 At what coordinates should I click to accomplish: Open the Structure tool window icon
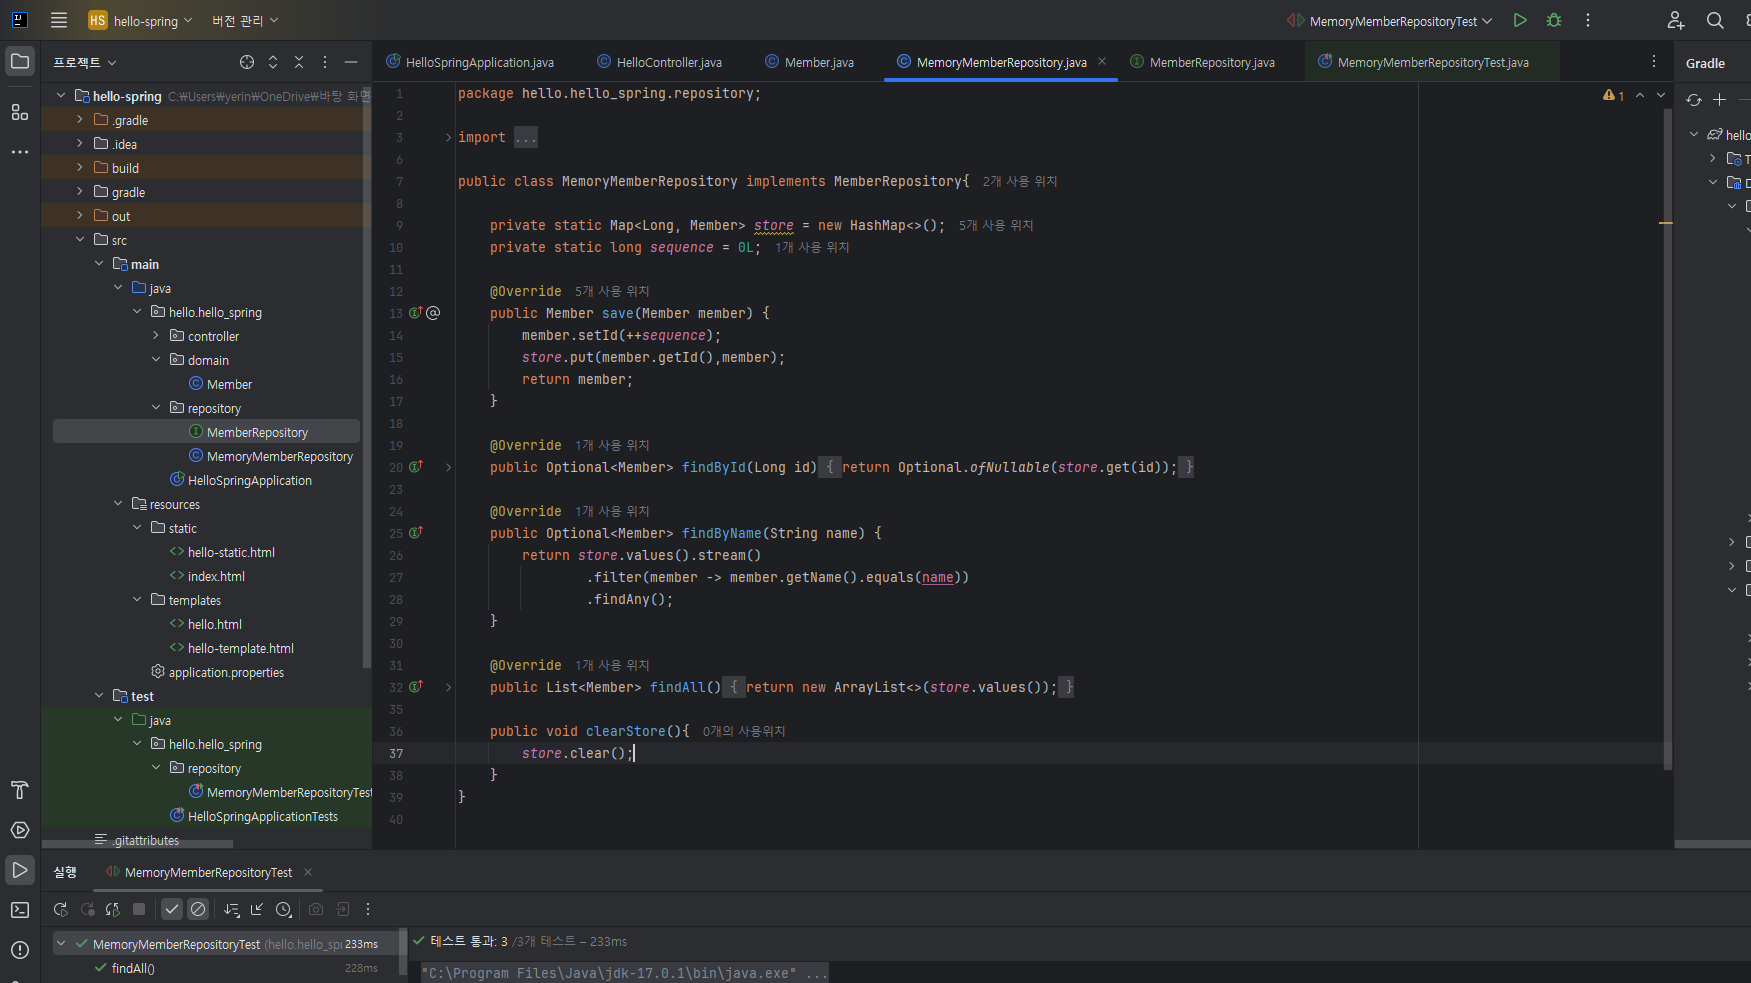(x=20, y=112)
